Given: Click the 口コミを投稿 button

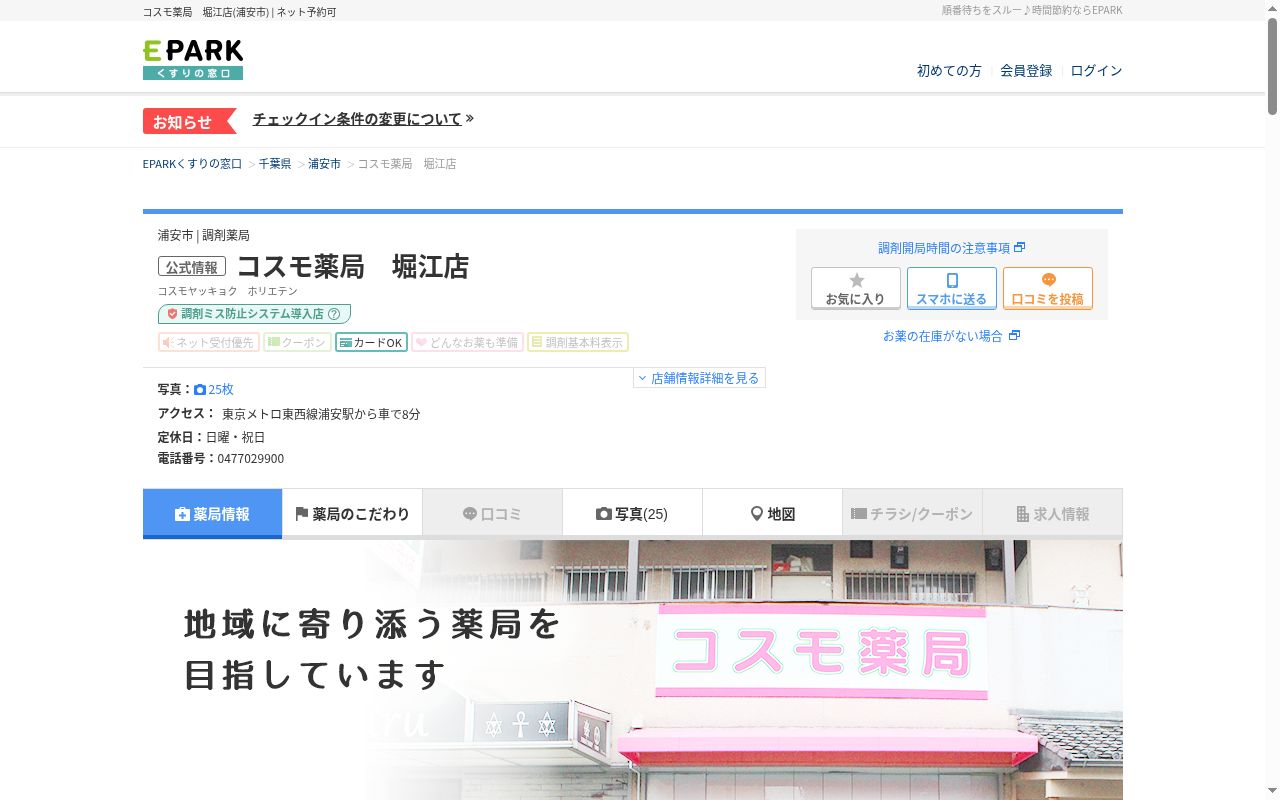Looking at the screenshot, I should (1048, 288).
